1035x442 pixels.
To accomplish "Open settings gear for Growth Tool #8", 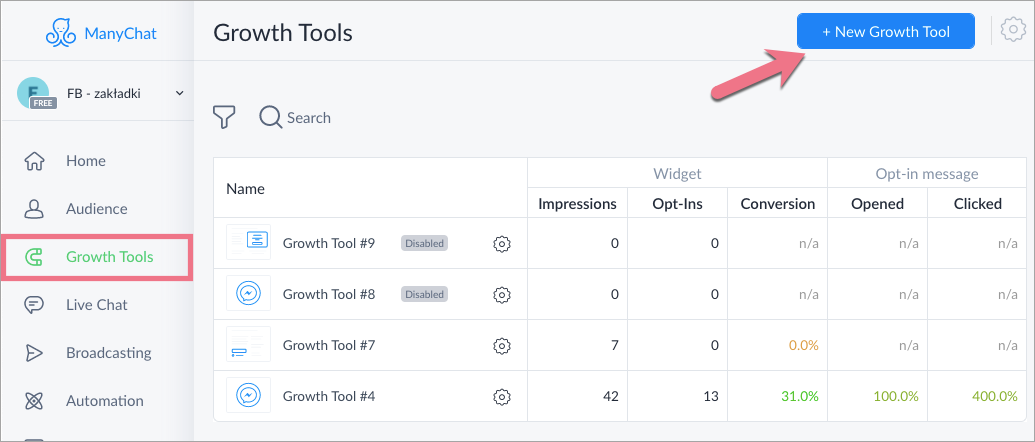I will pos(502,295).
